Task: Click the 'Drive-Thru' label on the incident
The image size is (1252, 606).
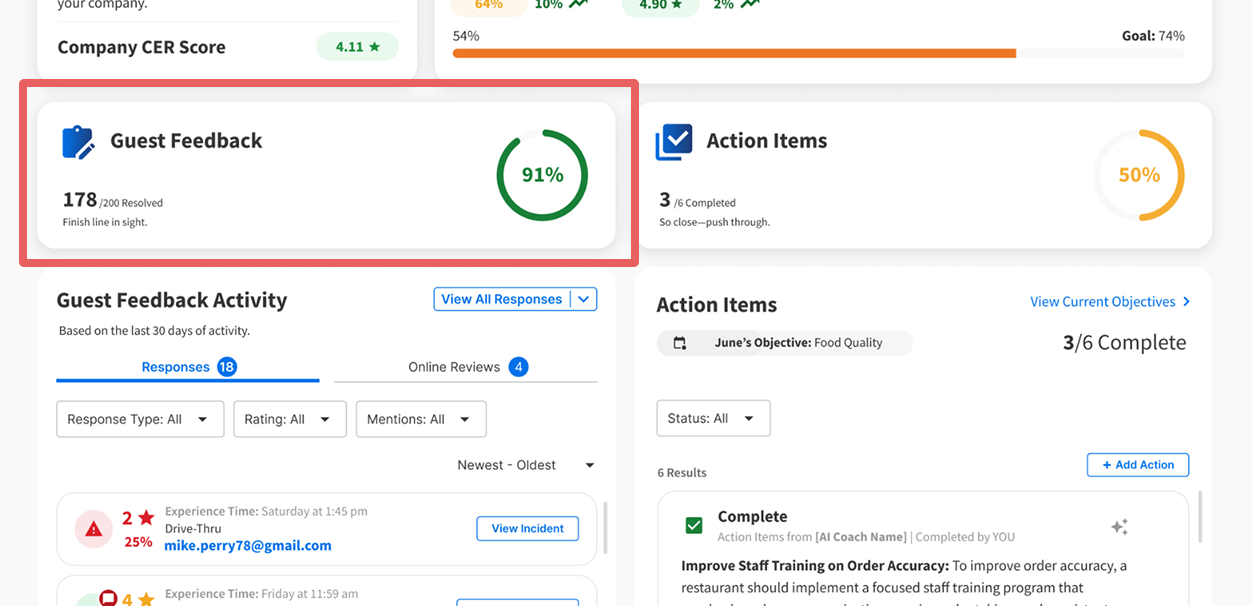Action: (193, 528)
